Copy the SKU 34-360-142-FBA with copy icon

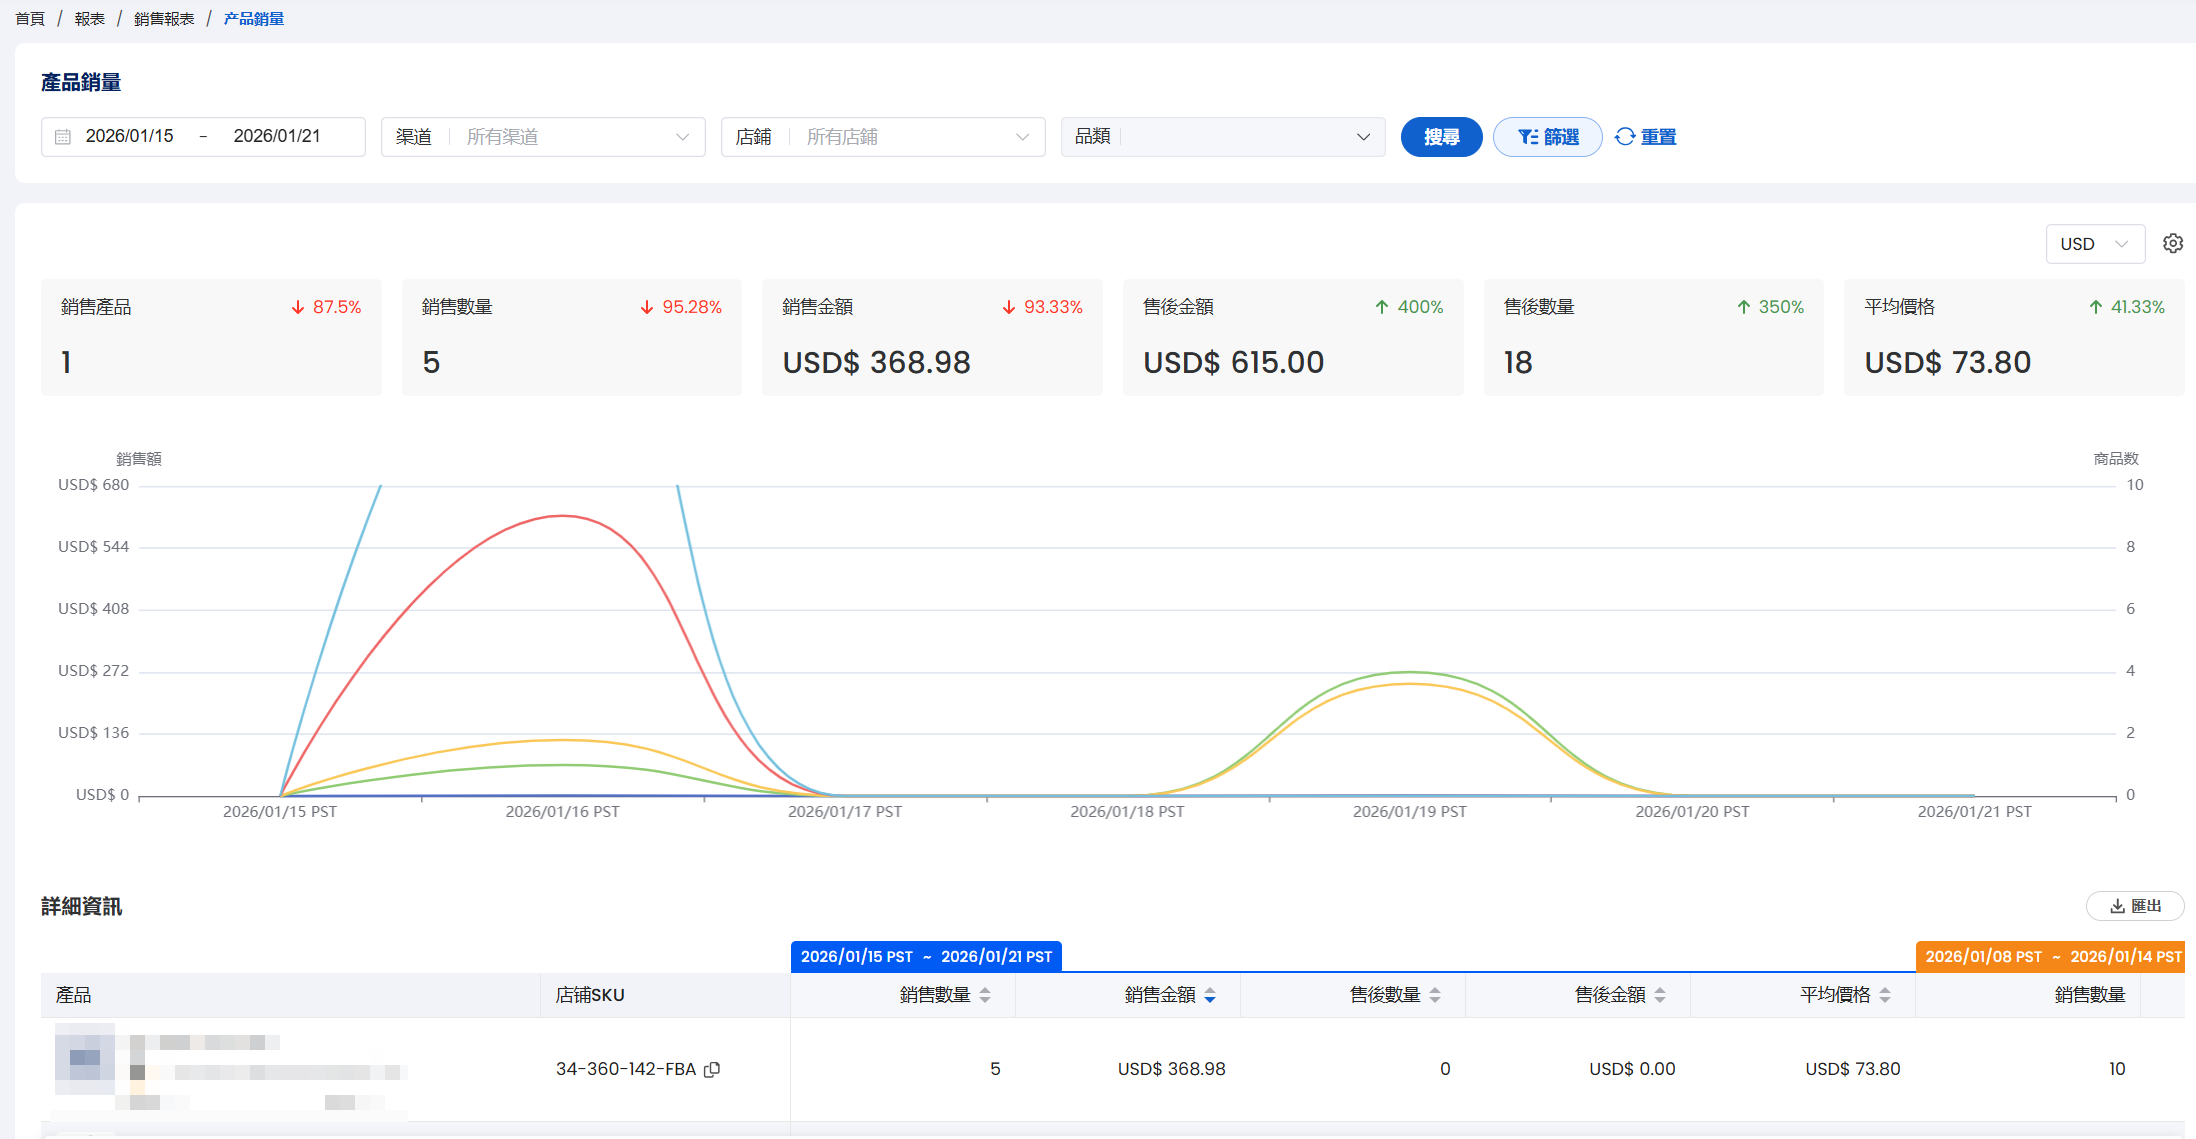click(x=712, y=1069)
